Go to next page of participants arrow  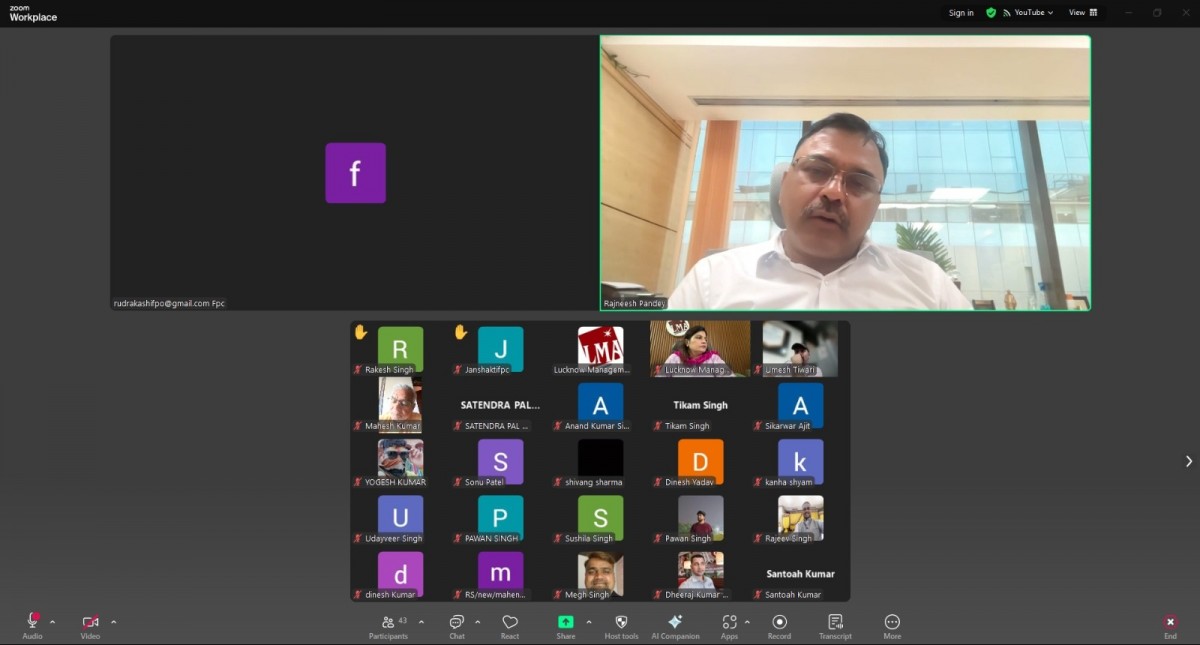click(x=1188, y=461)
